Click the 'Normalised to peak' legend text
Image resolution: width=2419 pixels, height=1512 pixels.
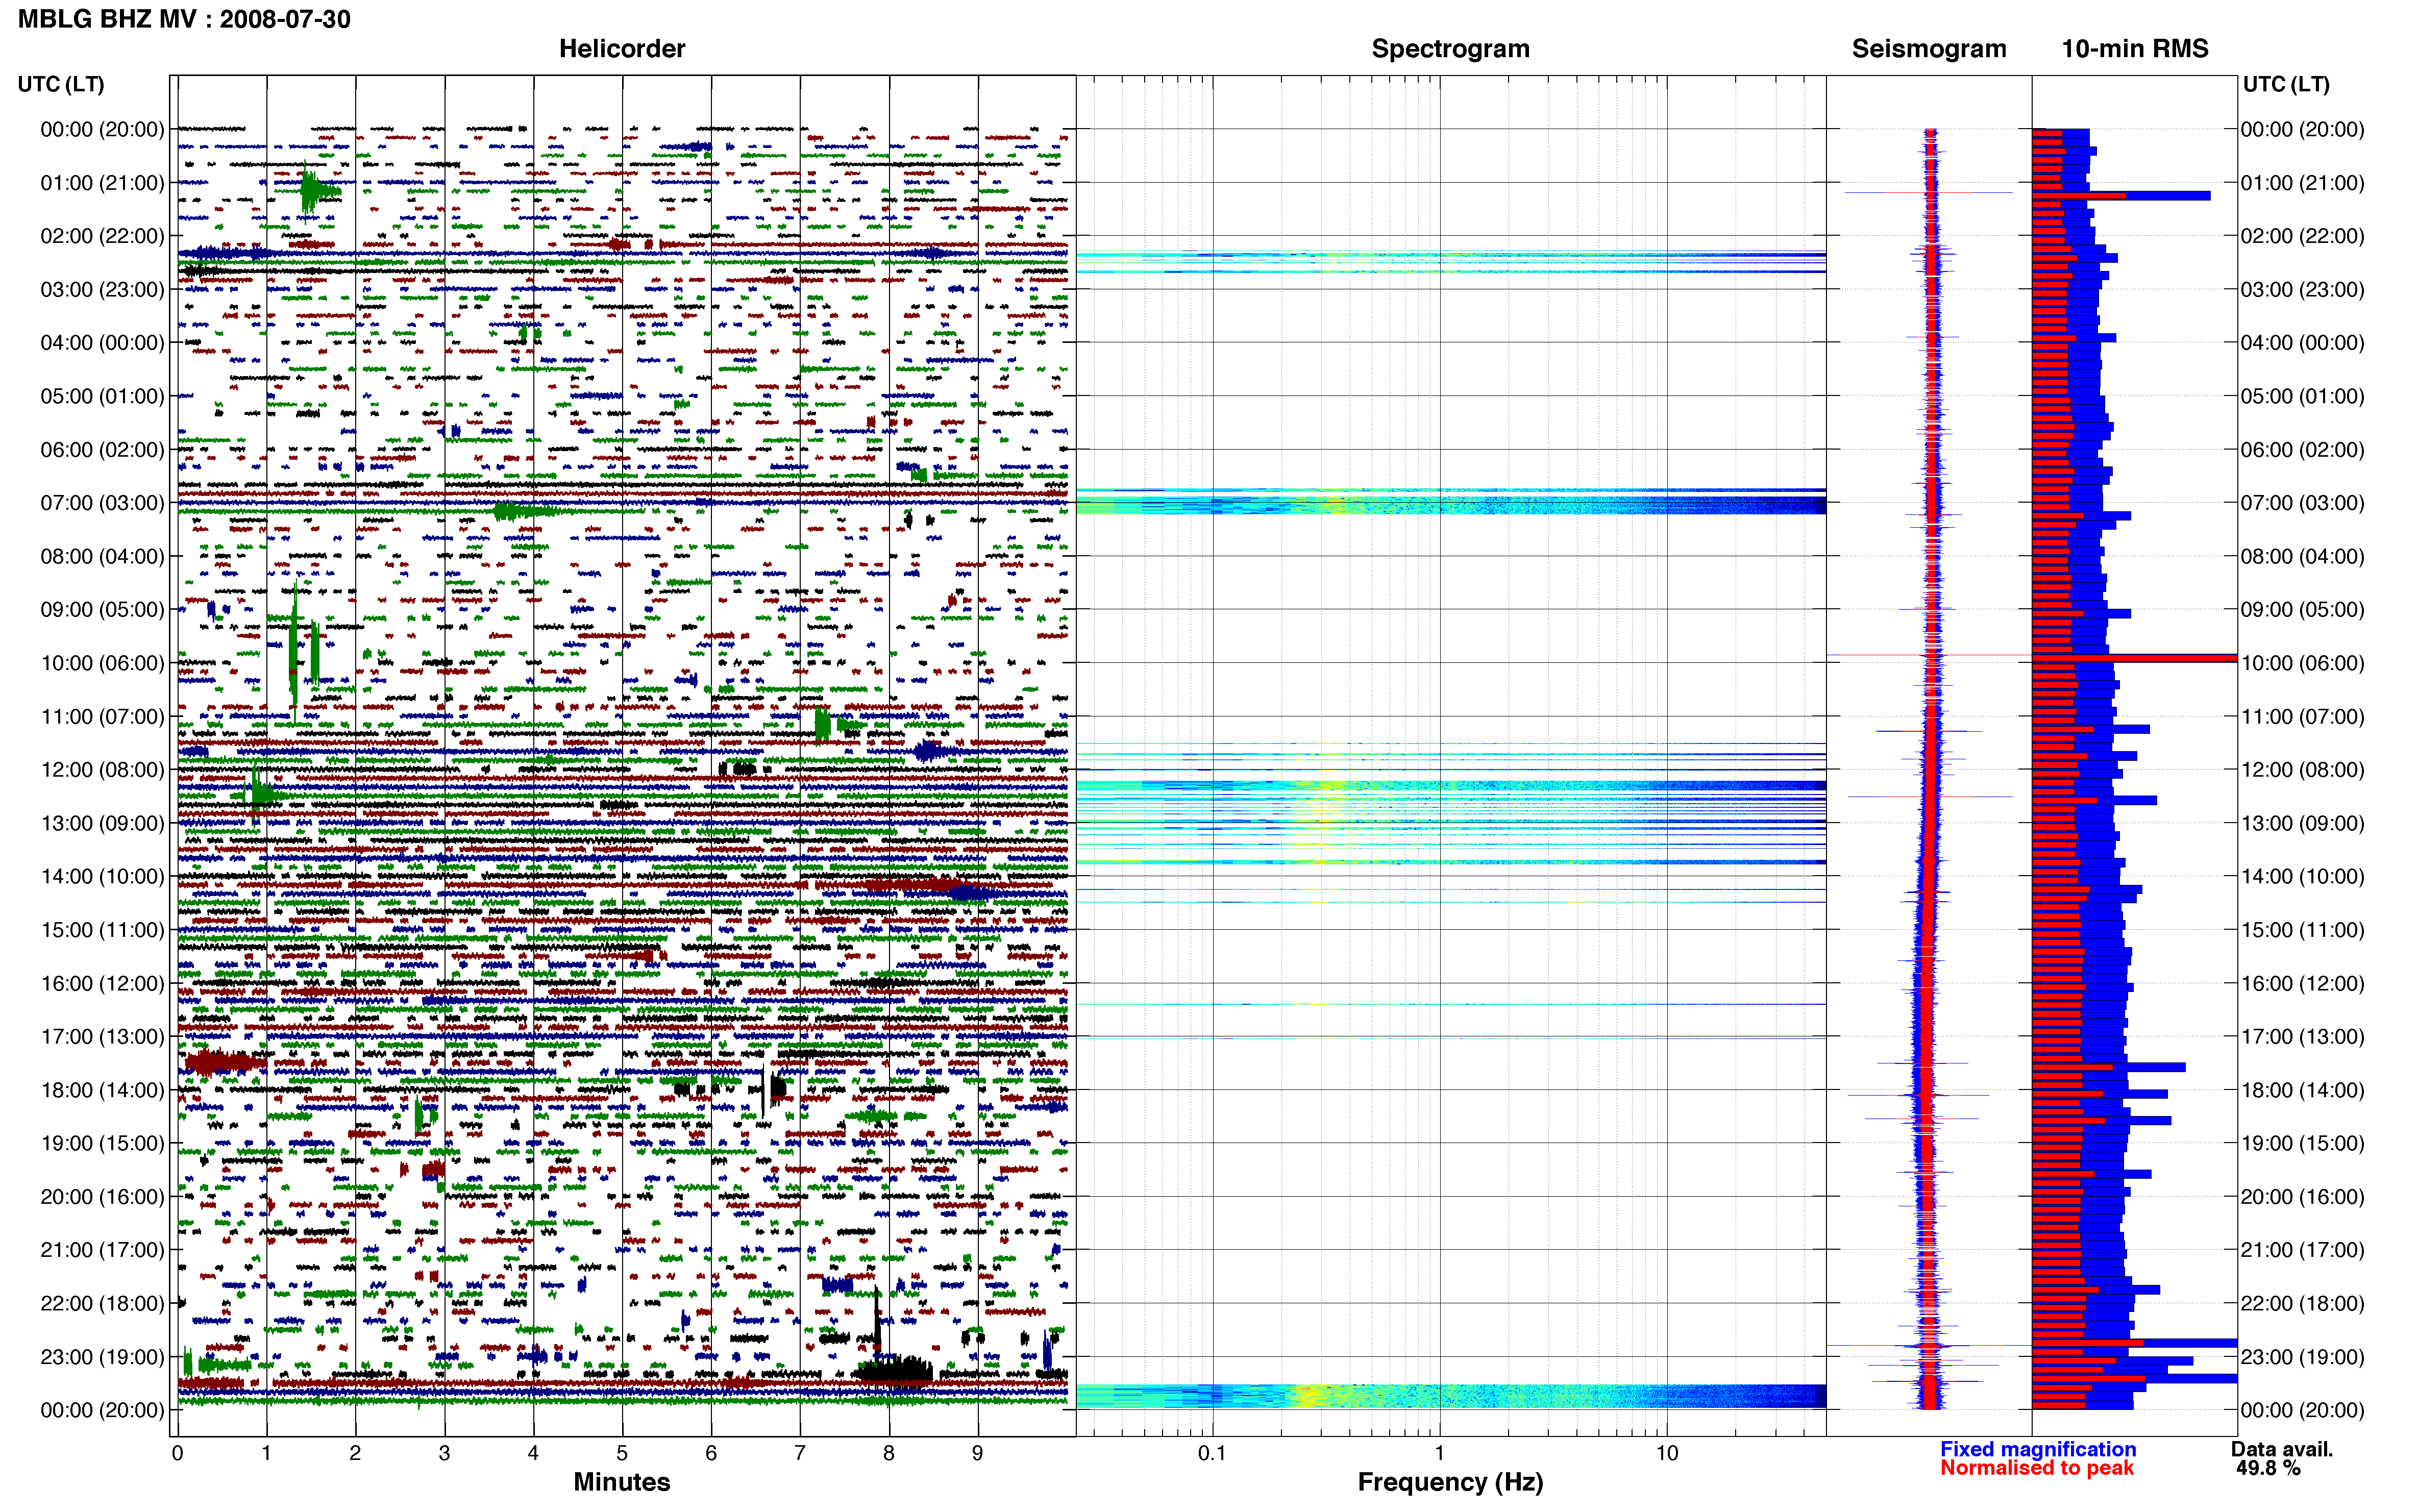pos(2037,1468)
